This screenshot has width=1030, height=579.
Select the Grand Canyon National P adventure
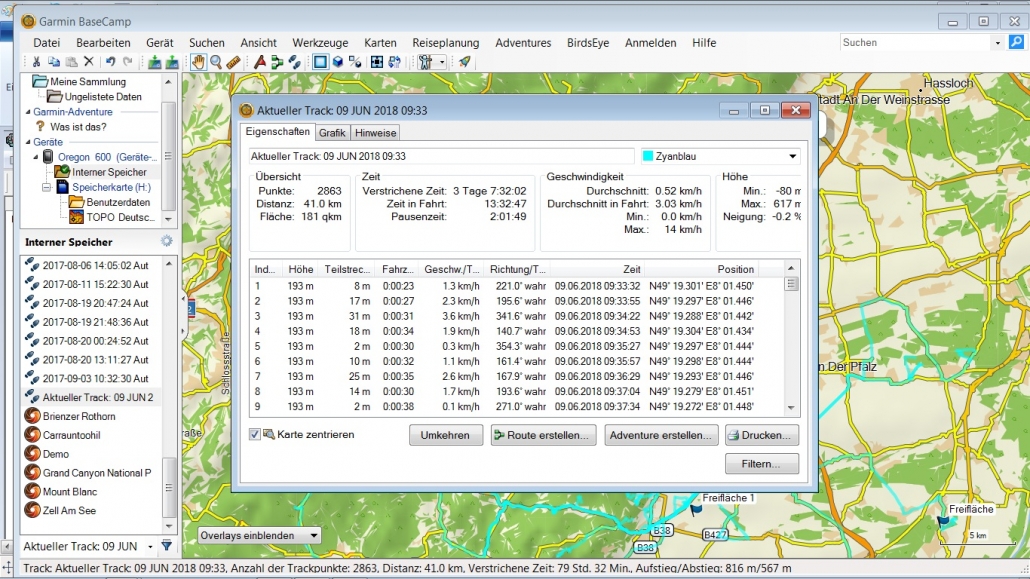[97, 473]
